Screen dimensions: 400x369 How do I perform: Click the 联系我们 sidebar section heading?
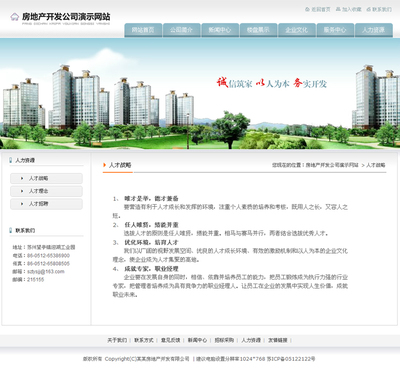point(25,230)
